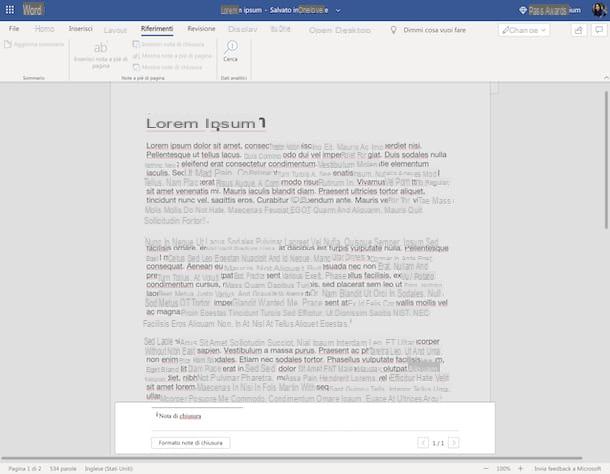Viewport: 610px width, 474px height.
Task: Click the Word logo text
Action: click(33, 10)
